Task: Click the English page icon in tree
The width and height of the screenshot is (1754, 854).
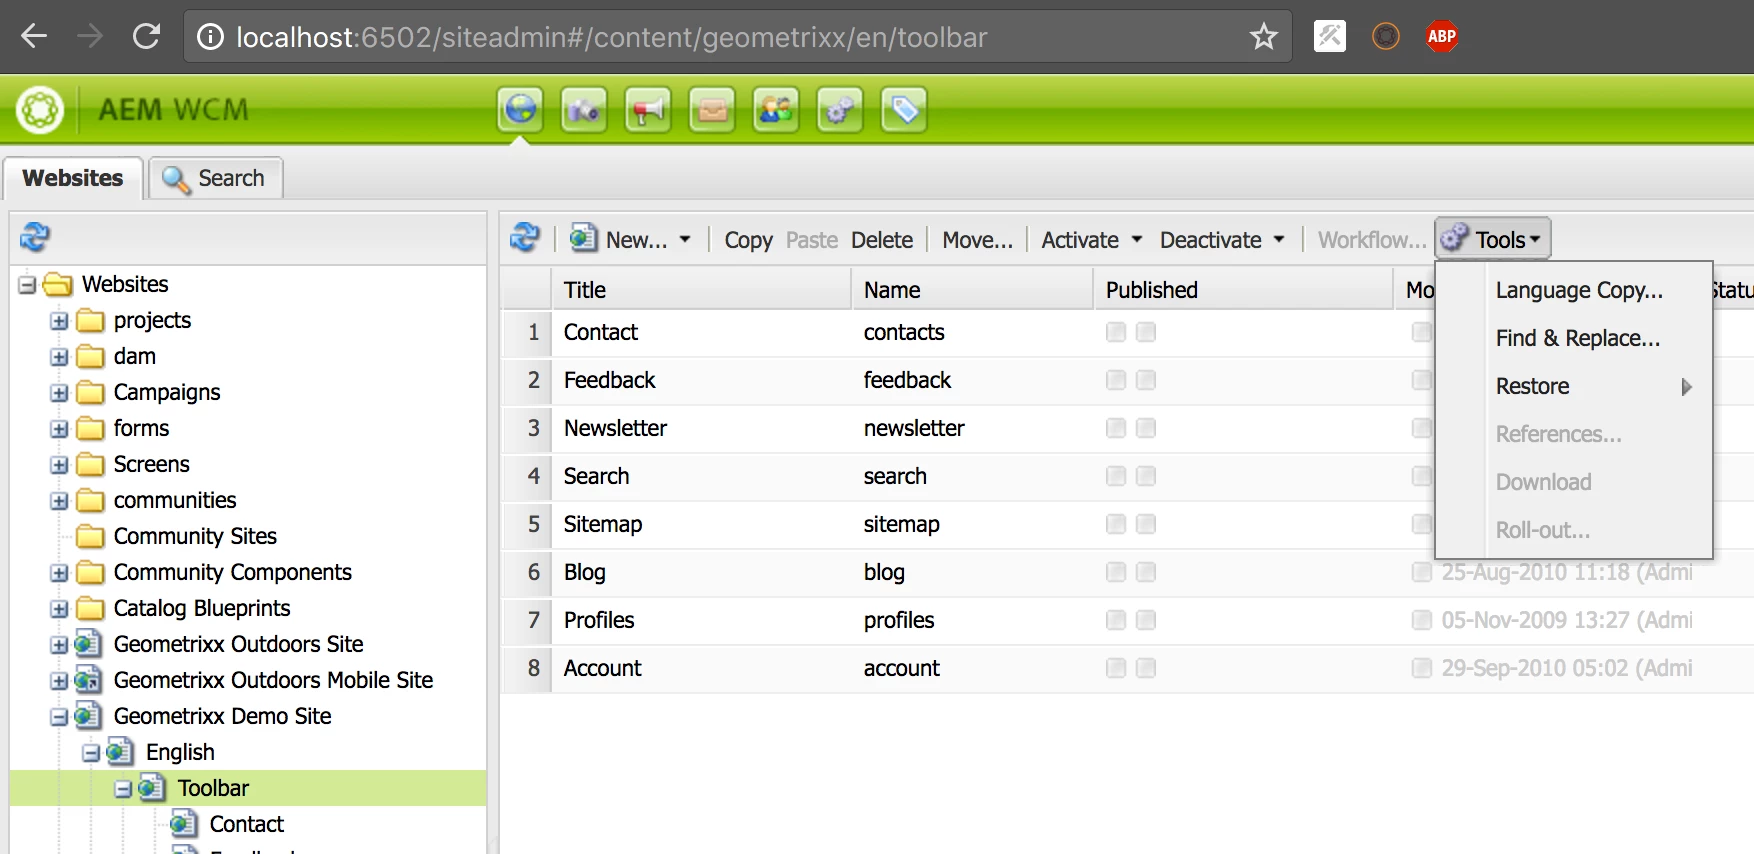Action: 120,752
